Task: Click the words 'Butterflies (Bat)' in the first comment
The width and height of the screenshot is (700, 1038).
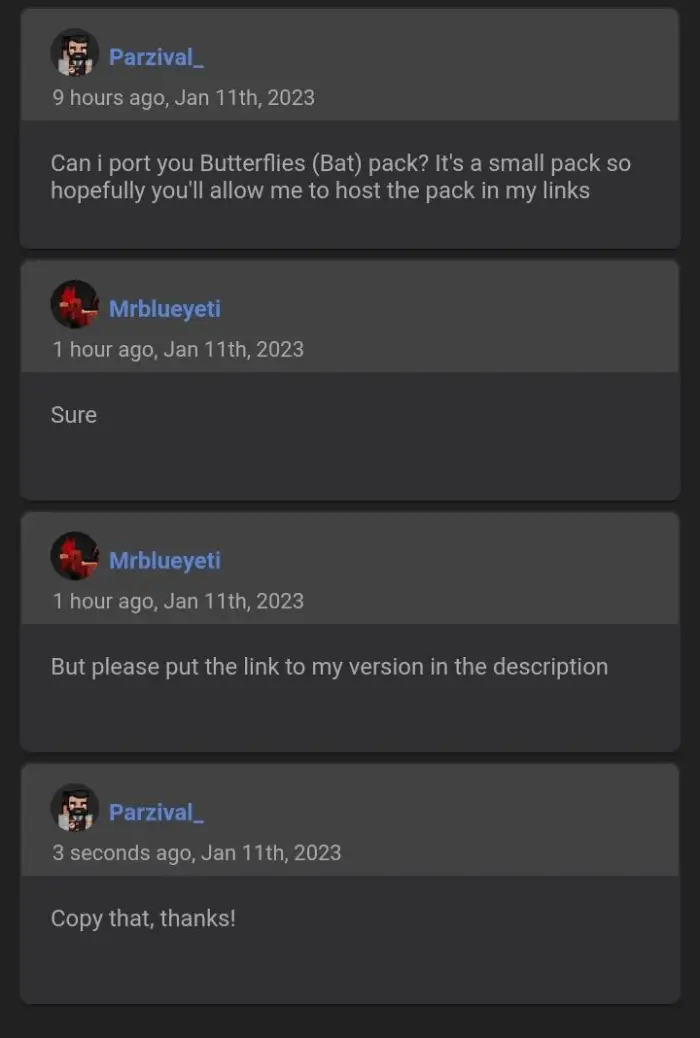Action: click(281, 164)
